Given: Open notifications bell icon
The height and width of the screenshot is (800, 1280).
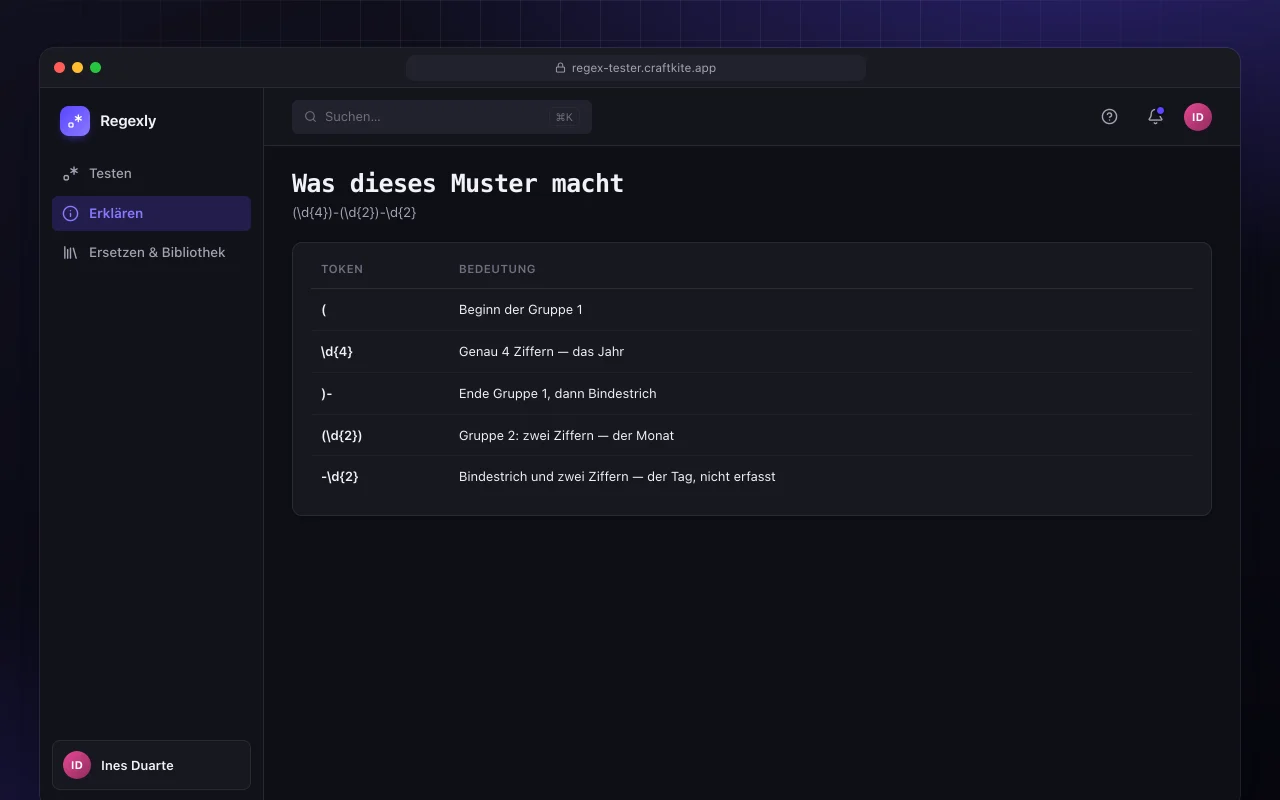Looking at the screenshot, I should click(1155, 116).
